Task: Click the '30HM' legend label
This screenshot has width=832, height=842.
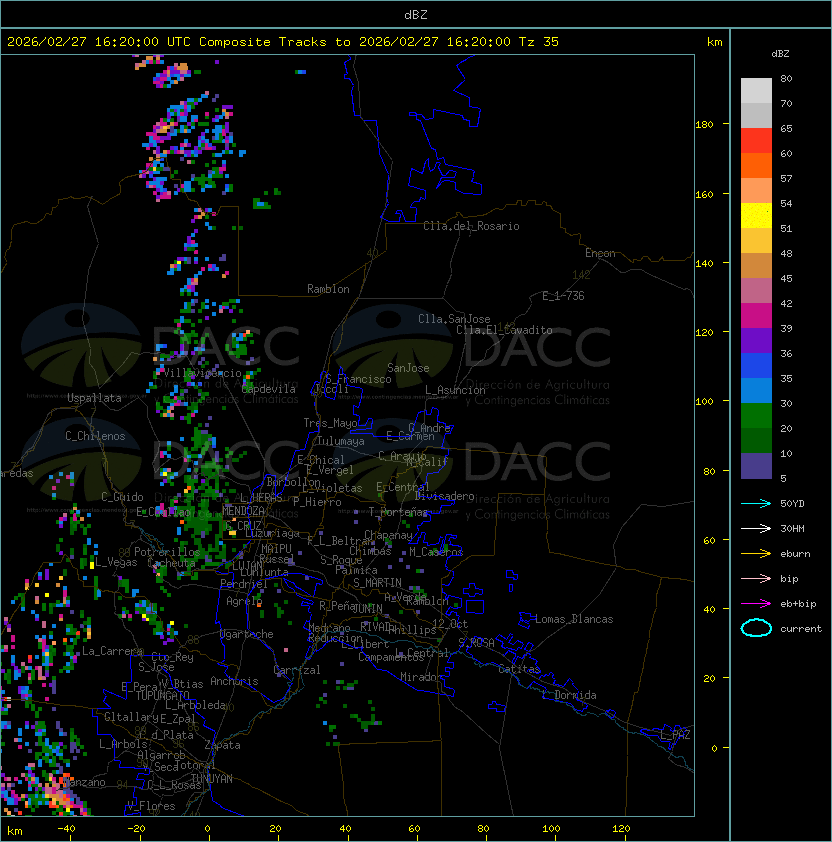Action: tap(792, 528)
